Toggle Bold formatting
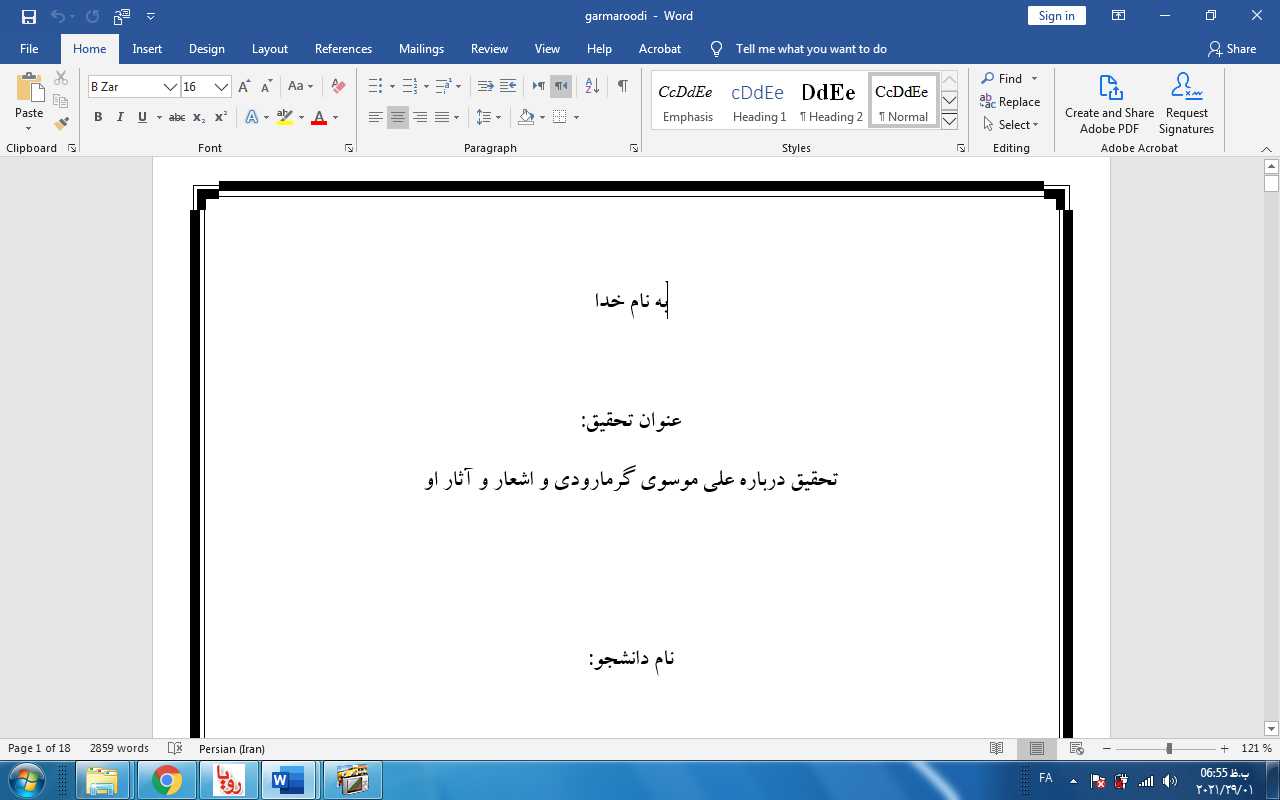The height and width of the screenshot is (800, 1280). point(98,118)
